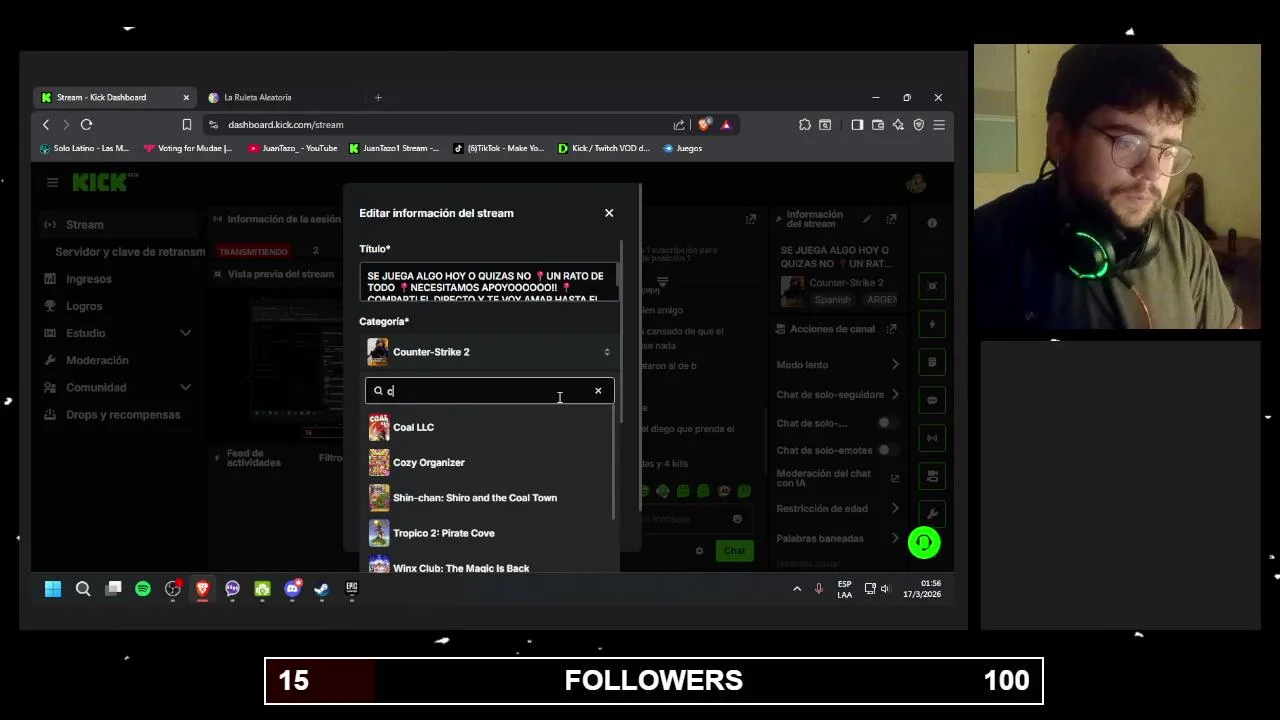Reload the dashboard page
Screen dimensions: 1280x720
pos(86,125)
